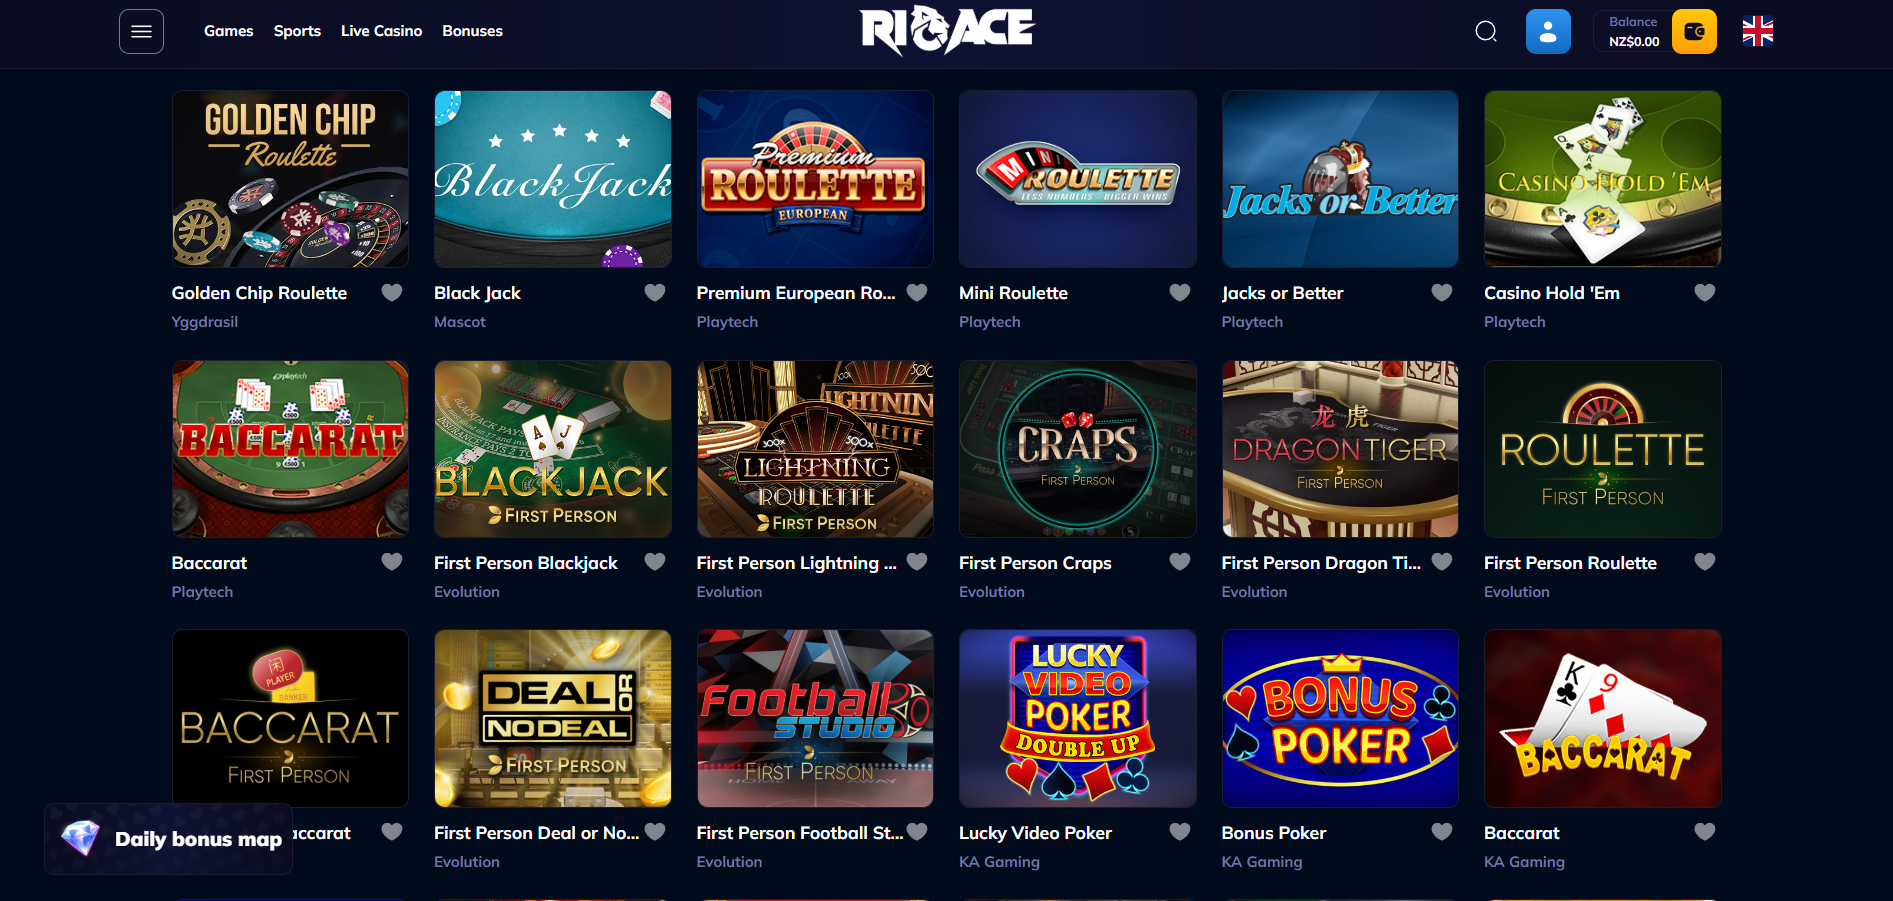Open the user account profile icon

1548,32
